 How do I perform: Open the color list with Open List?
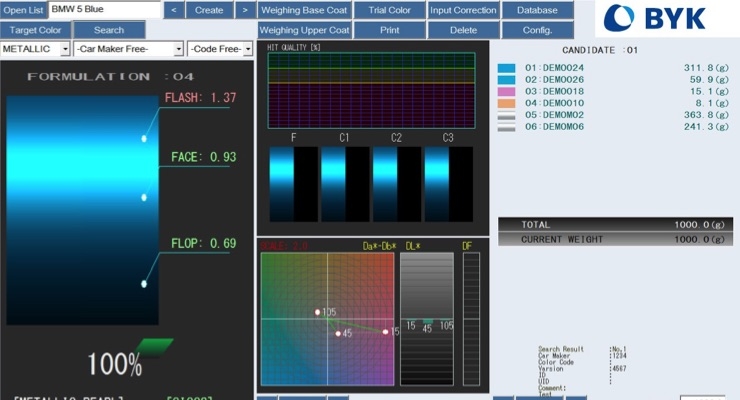23,9
